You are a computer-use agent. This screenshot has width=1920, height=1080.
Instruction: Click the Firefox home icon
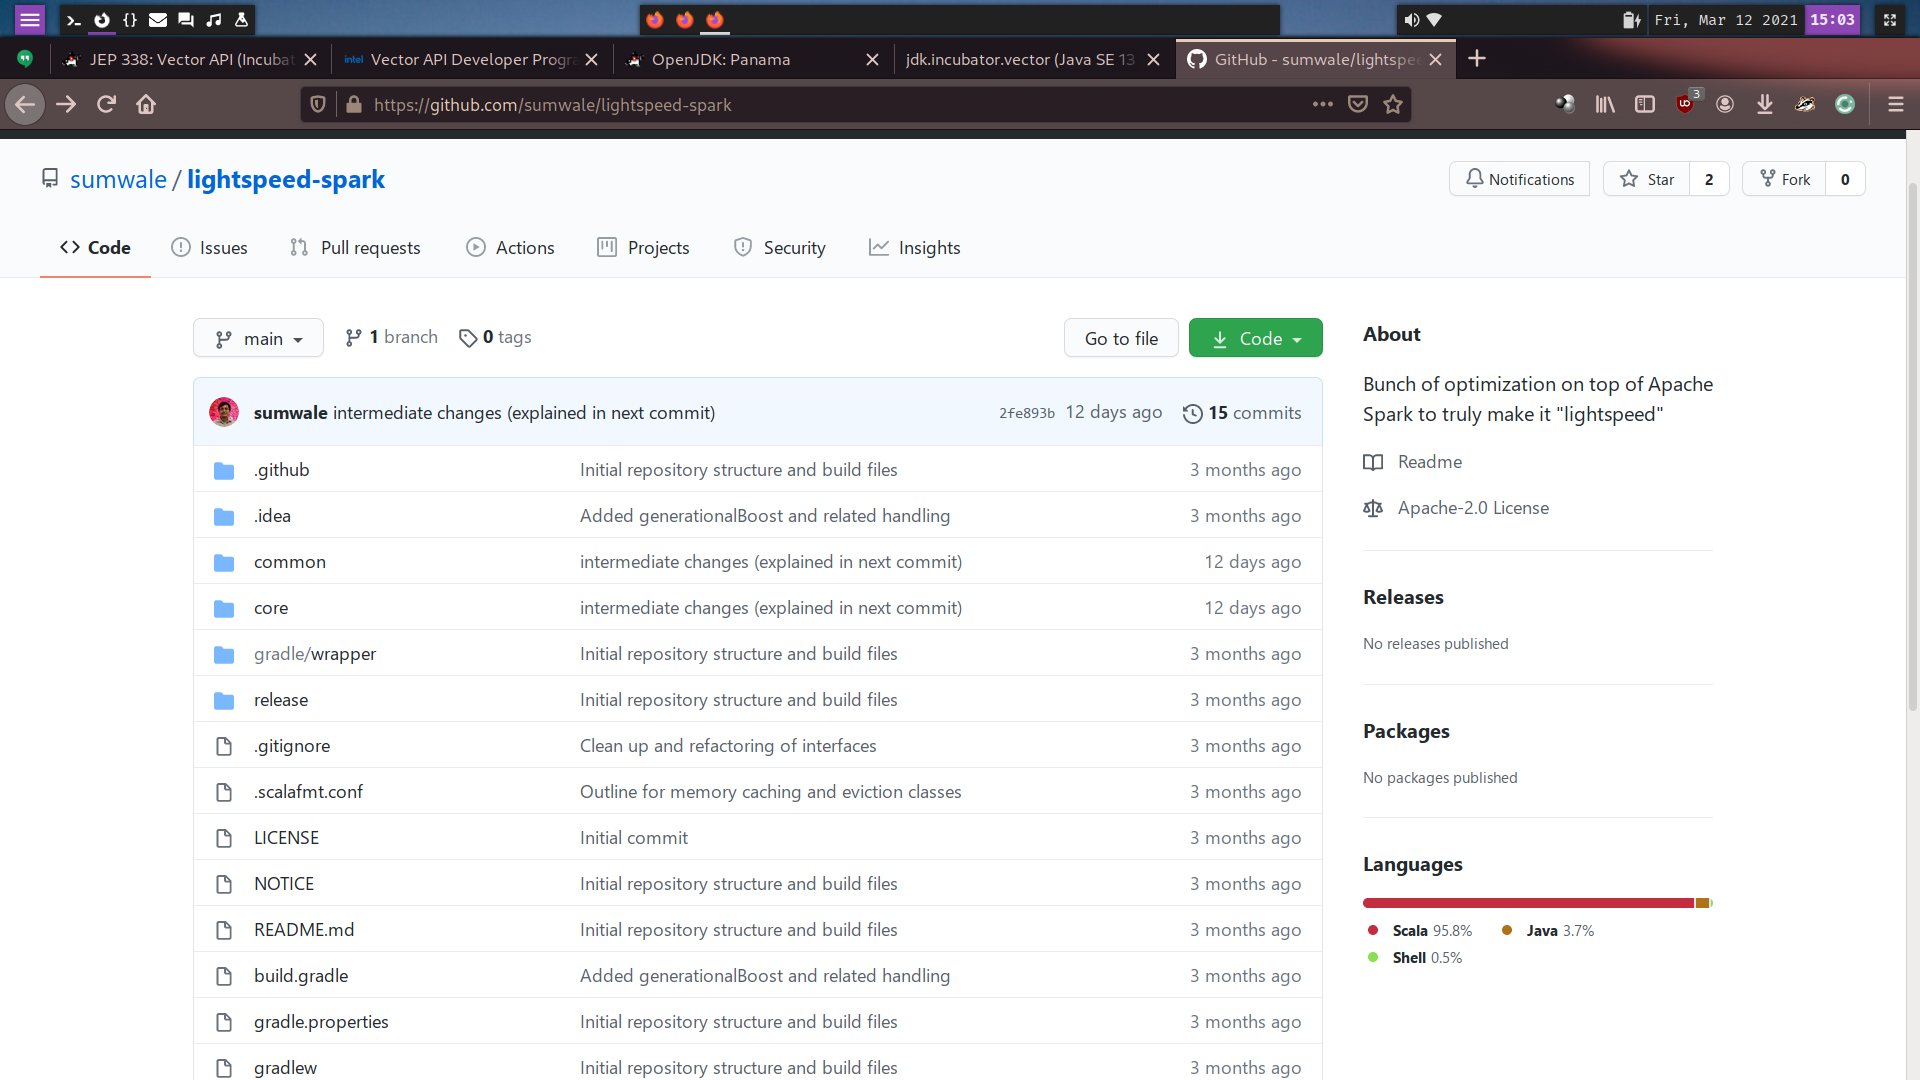click(146, 104)
